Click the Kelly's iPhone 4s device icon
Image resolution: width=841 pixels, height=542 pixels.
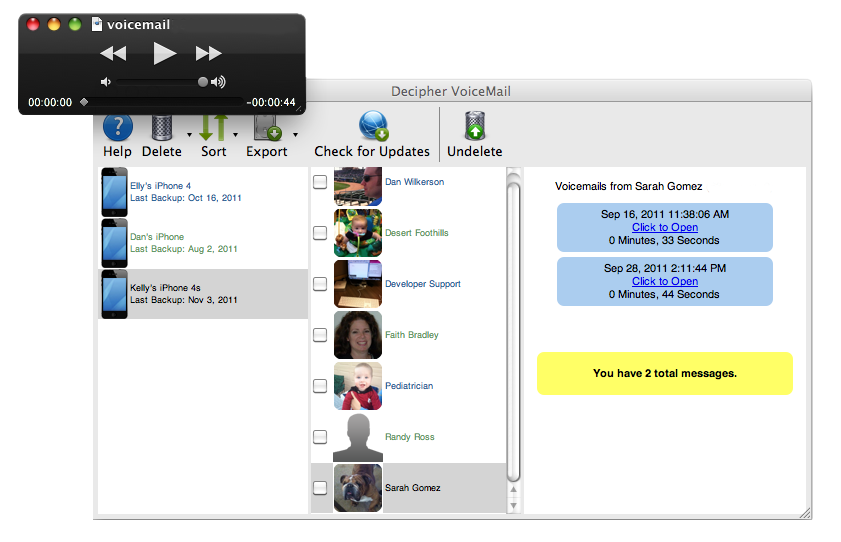(x=114, y=294)
